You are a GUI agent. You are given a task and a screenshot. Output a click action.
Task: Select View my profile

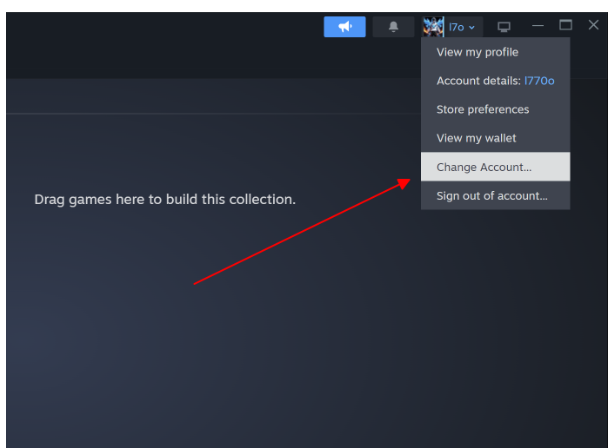coord(477,52)
